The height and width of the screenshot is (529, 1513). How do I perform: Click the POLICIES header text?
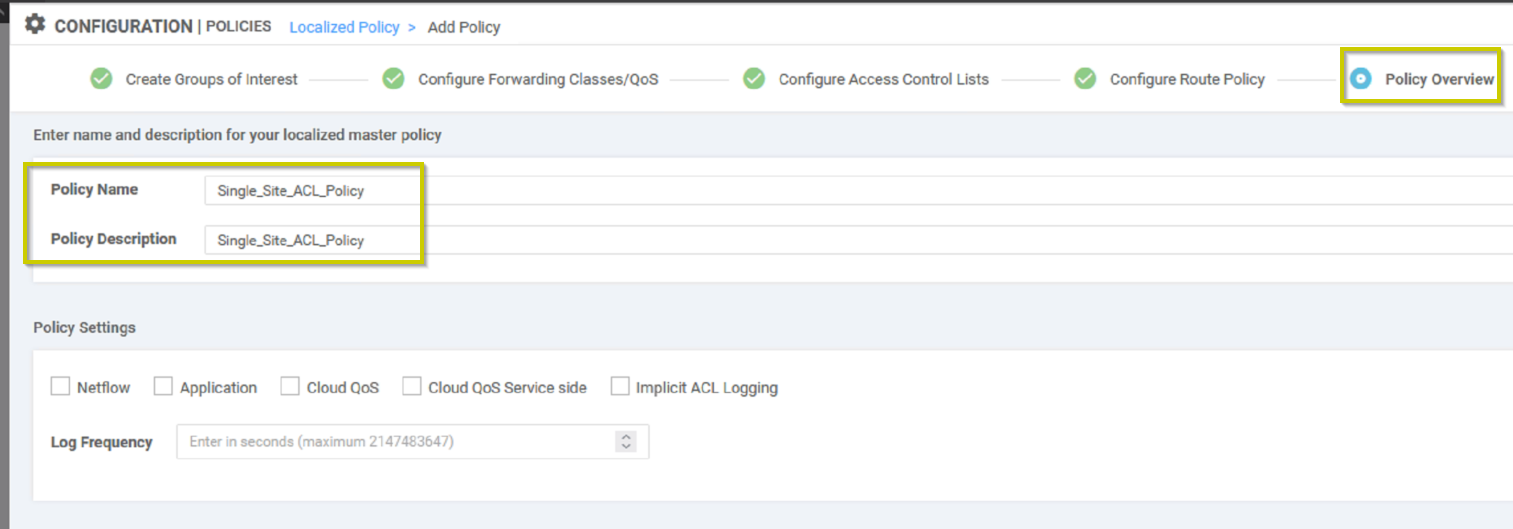[x=238, y=26]
